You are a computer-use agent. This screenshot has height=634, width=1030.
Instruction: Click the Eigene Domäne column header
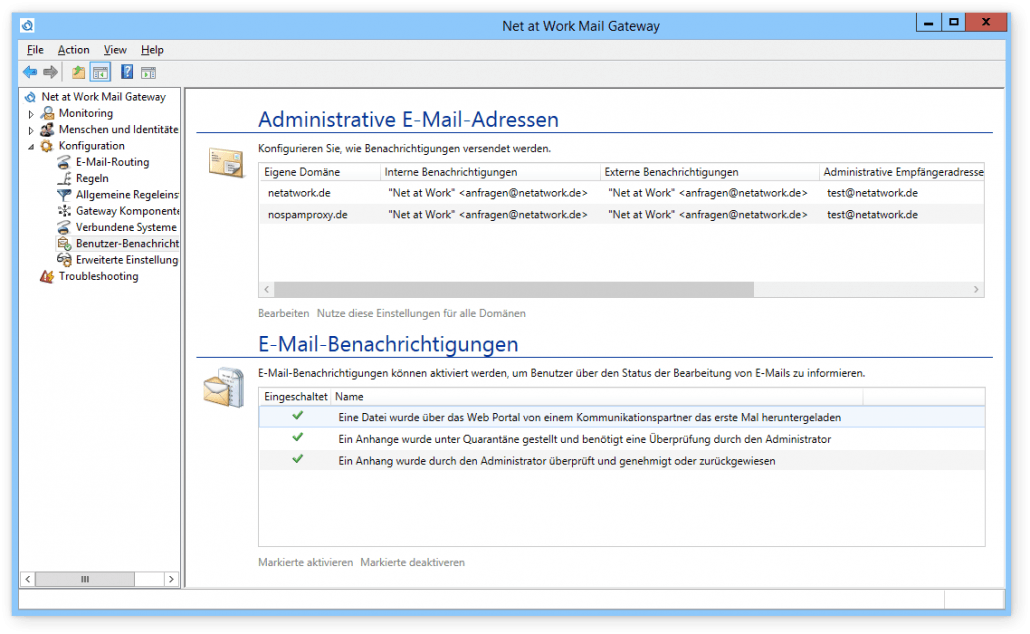pos(320,172)
